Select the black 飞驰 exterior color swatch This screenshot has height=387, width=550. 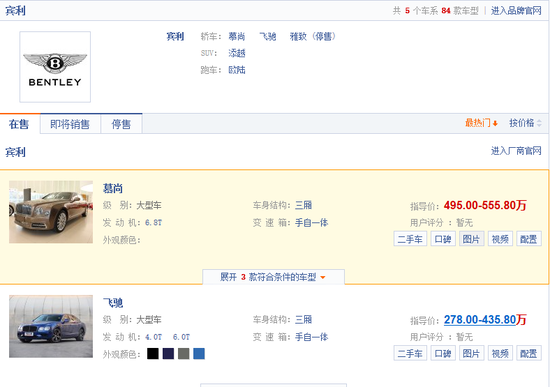pyautogui.click(x=153, y=354)
